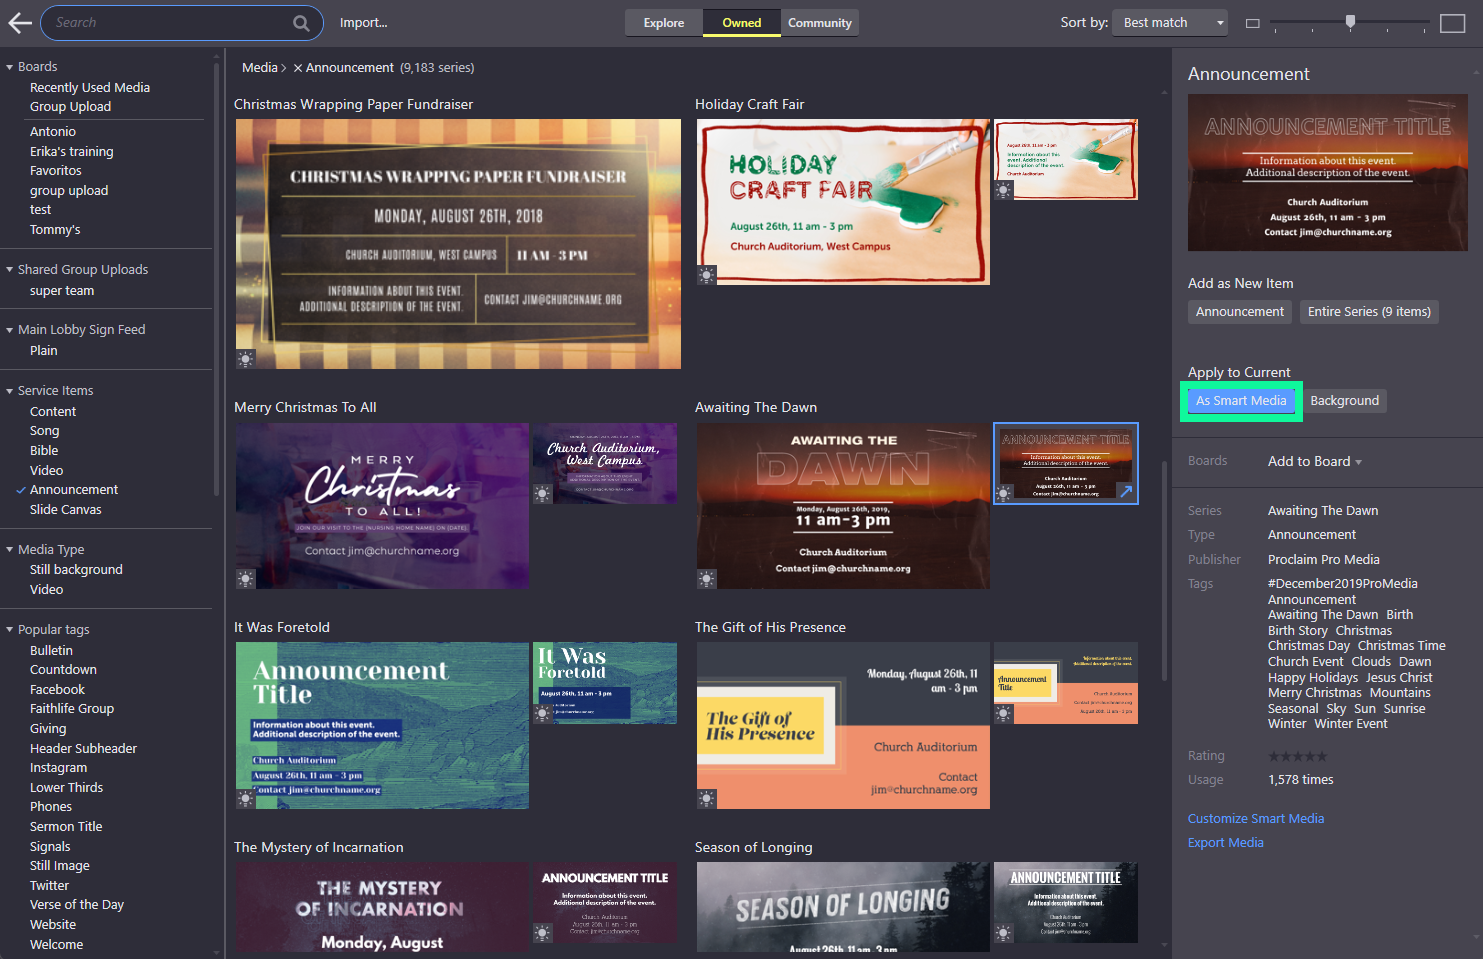Image resolution: width=1483 pixels, height=959 pixels.
Task: Select the Welcome tag
Action: 57,945
